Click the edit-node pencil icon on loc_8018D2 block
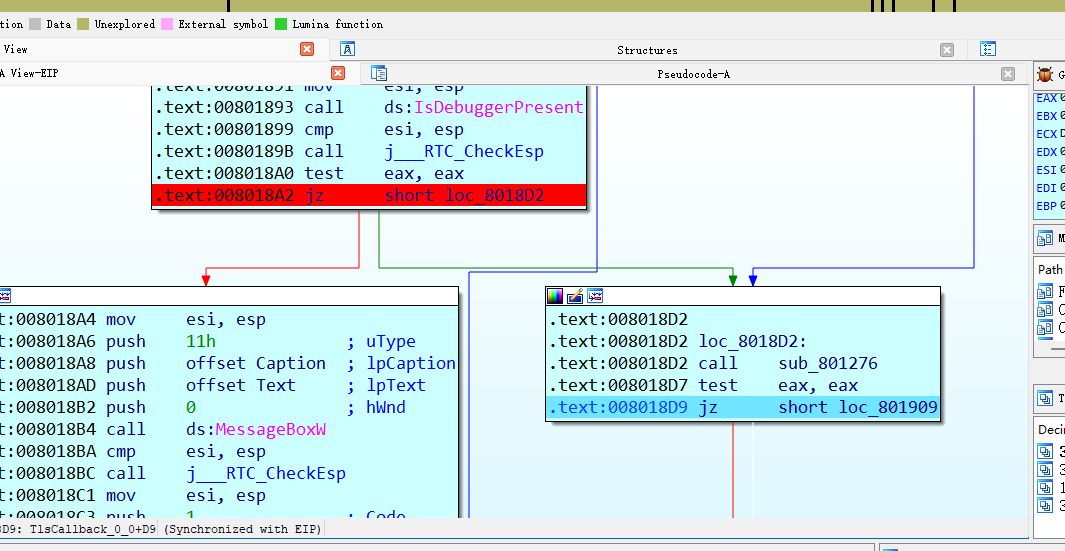The width and height of the screenshot is (1065, 551). coord(575,296)
